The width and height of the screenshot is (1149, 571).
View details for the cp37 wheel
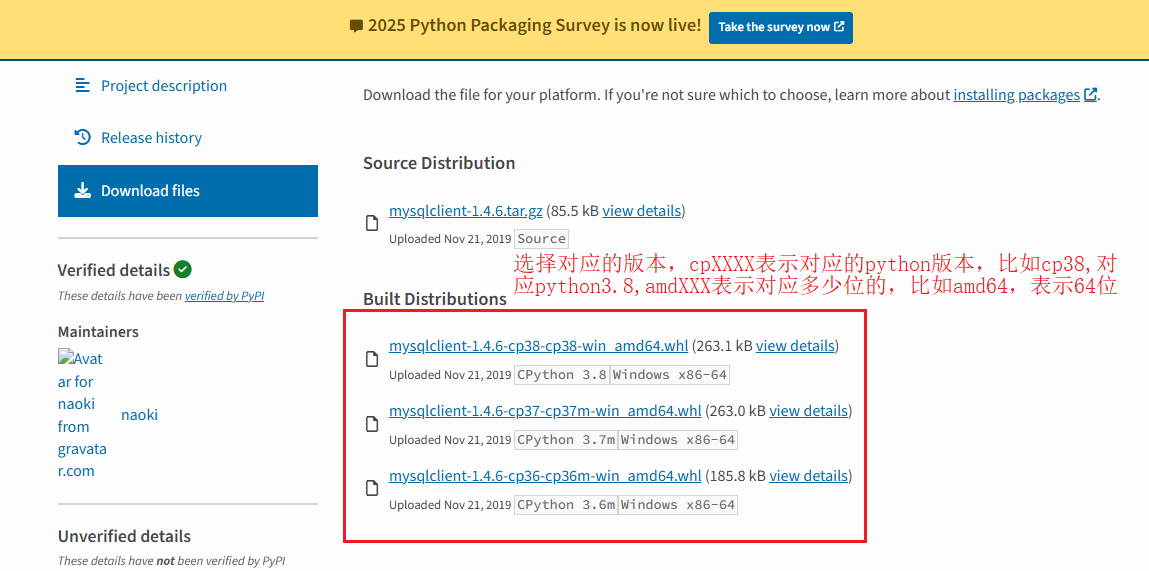[808, 410]
